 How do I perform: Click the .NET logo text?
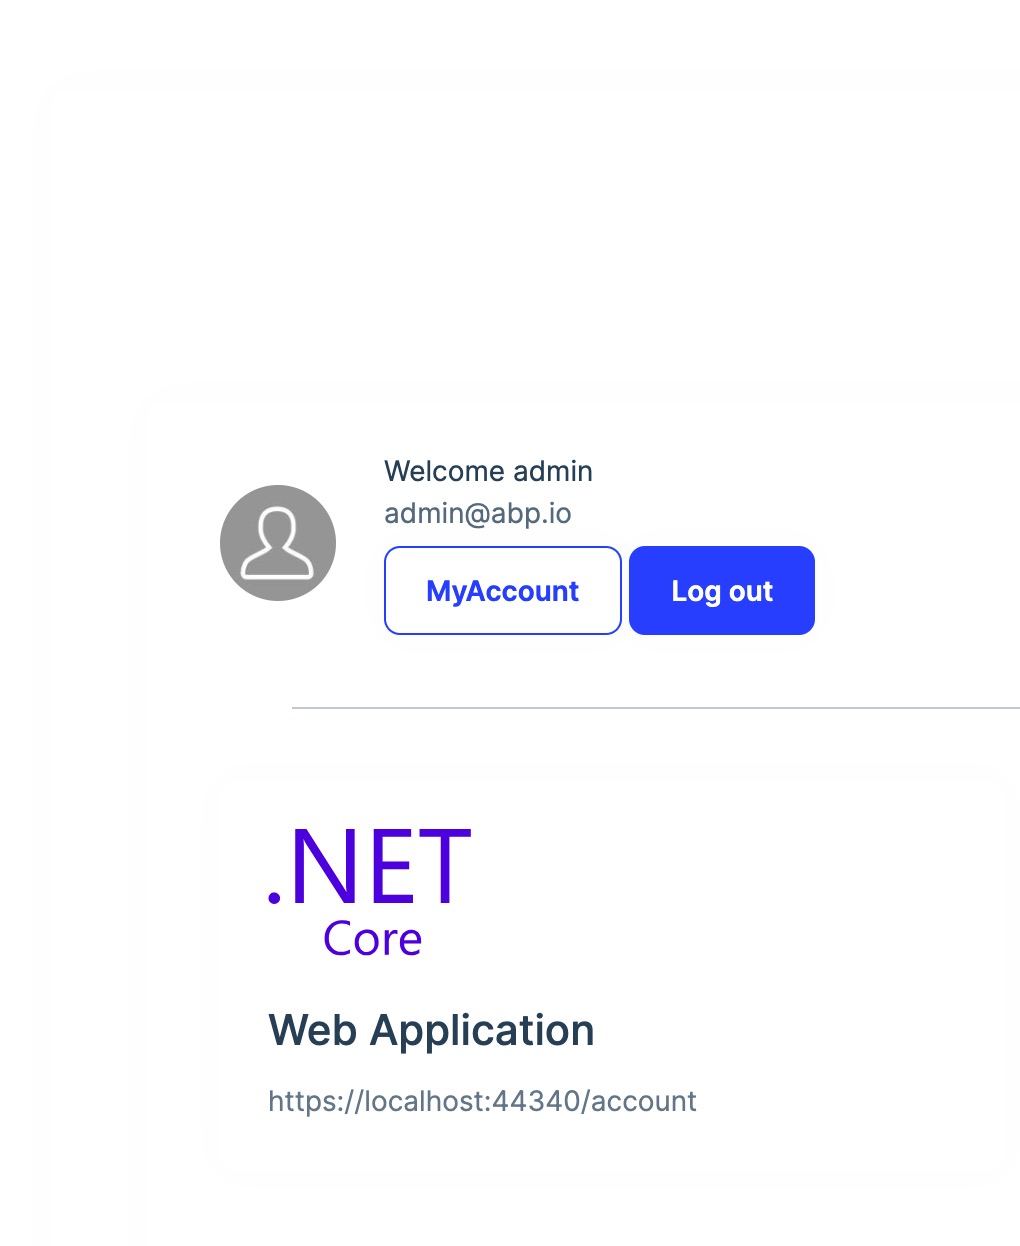pos(370,867)
